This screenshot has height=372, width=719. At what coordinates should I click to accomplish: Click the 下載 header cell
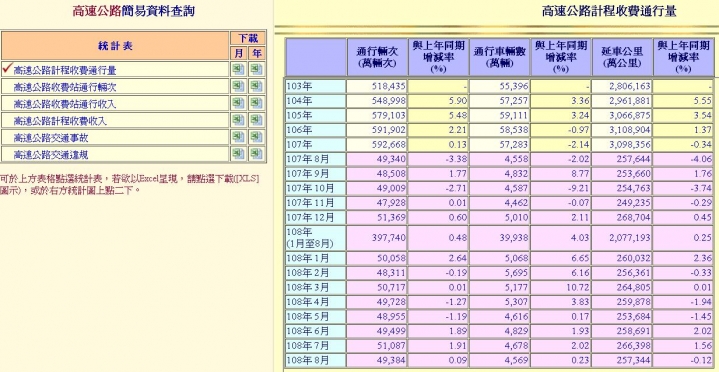[248, 38]
